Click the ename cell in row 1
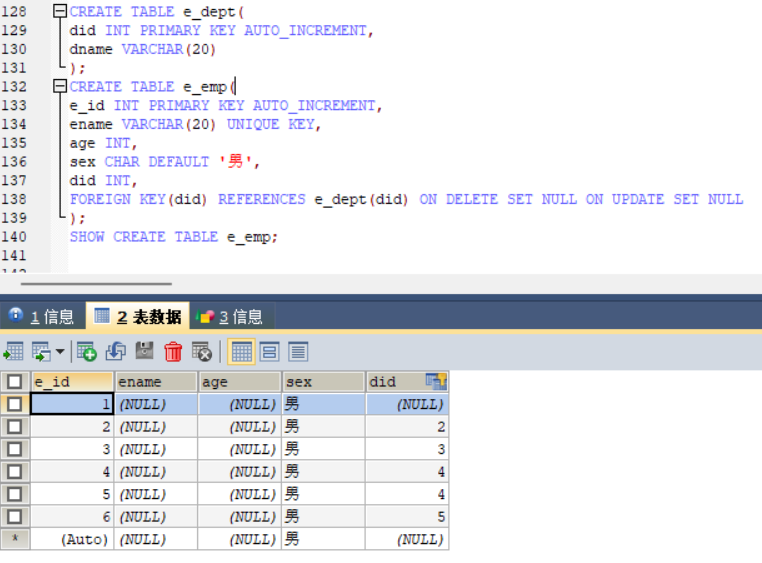 click(x=156, y=404)
